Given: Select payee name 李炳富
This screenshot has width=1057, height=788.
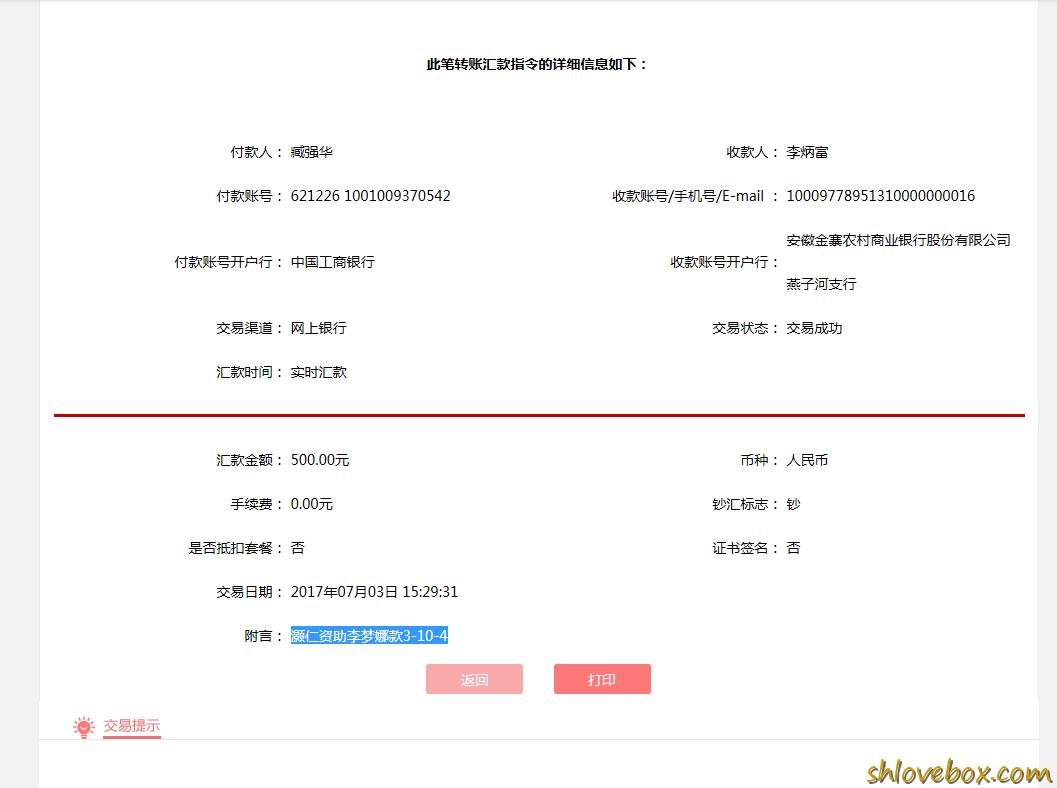Looking at the screenshot, I should (807, 152).
